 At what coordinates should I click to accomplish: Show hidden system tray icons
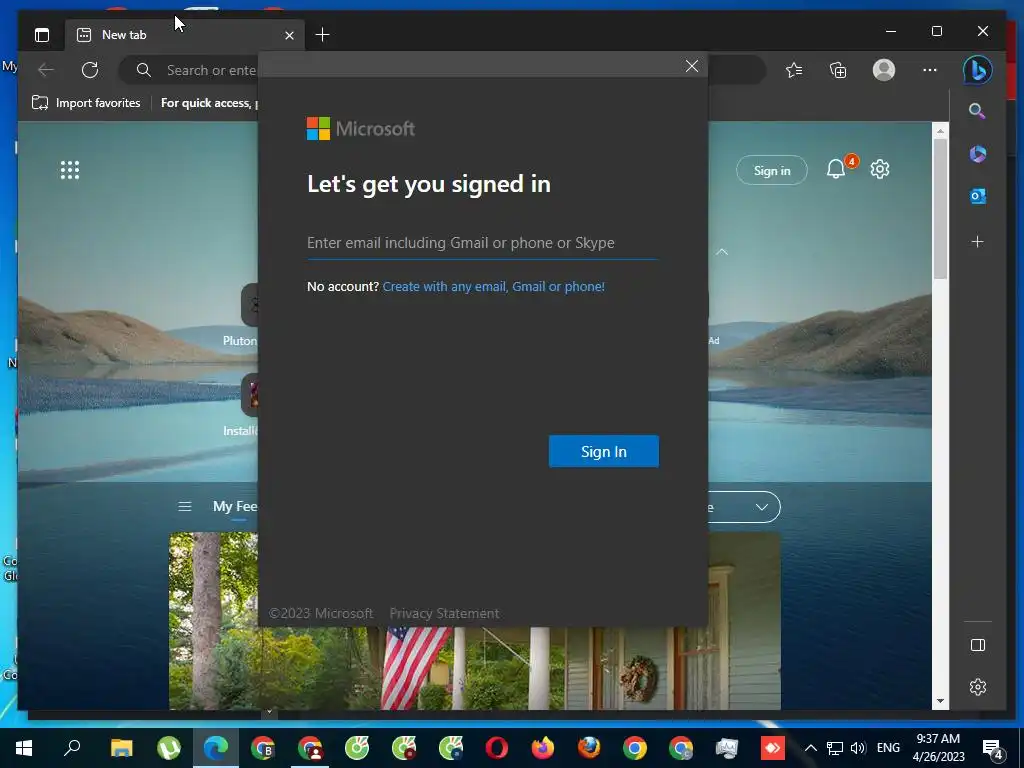click(810, 748)
